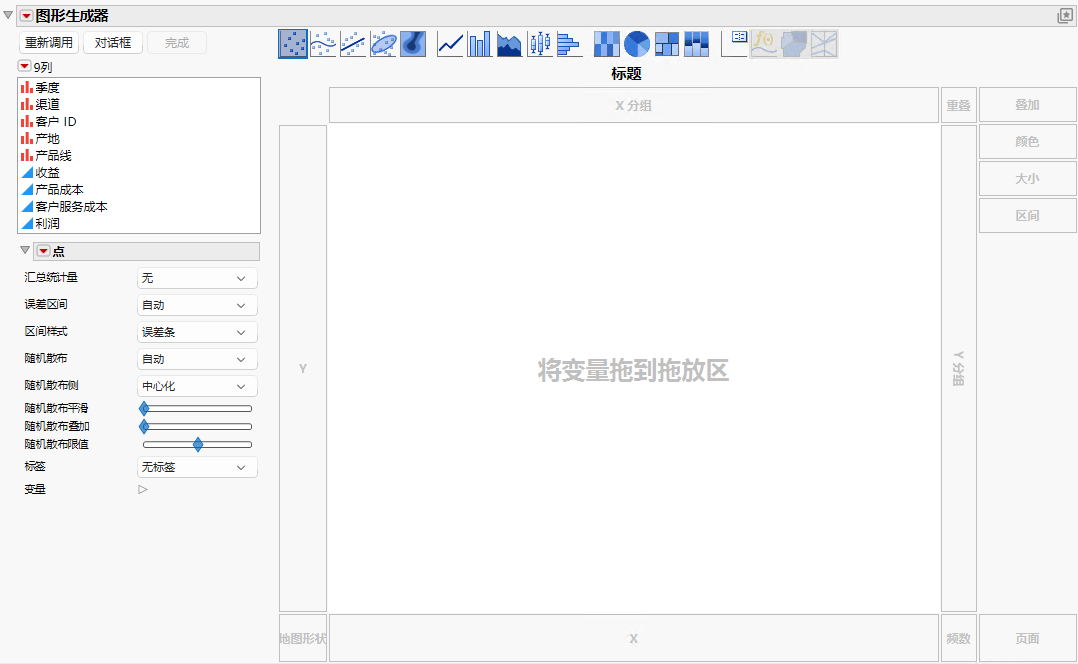Viewport: 1078px width, 664px height.
Task: Select the 产地 column
Action: coord(47,139)
